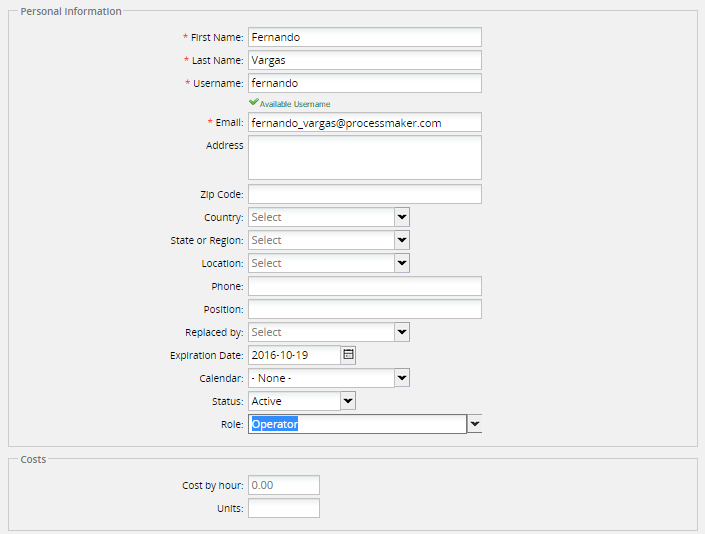The width and height of the screenshot is (705, 534).
Task: Expand the Location dropdown list
Action: tap(401, 263)
